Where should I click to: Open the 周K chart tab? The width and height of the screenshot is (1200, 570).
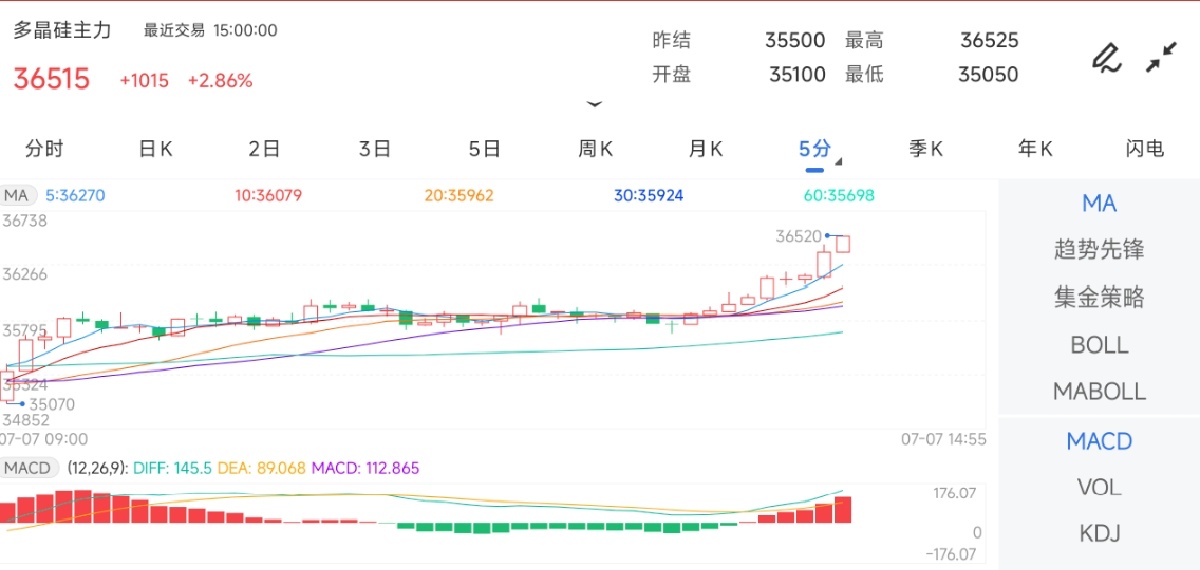click(x=595, y=149)
